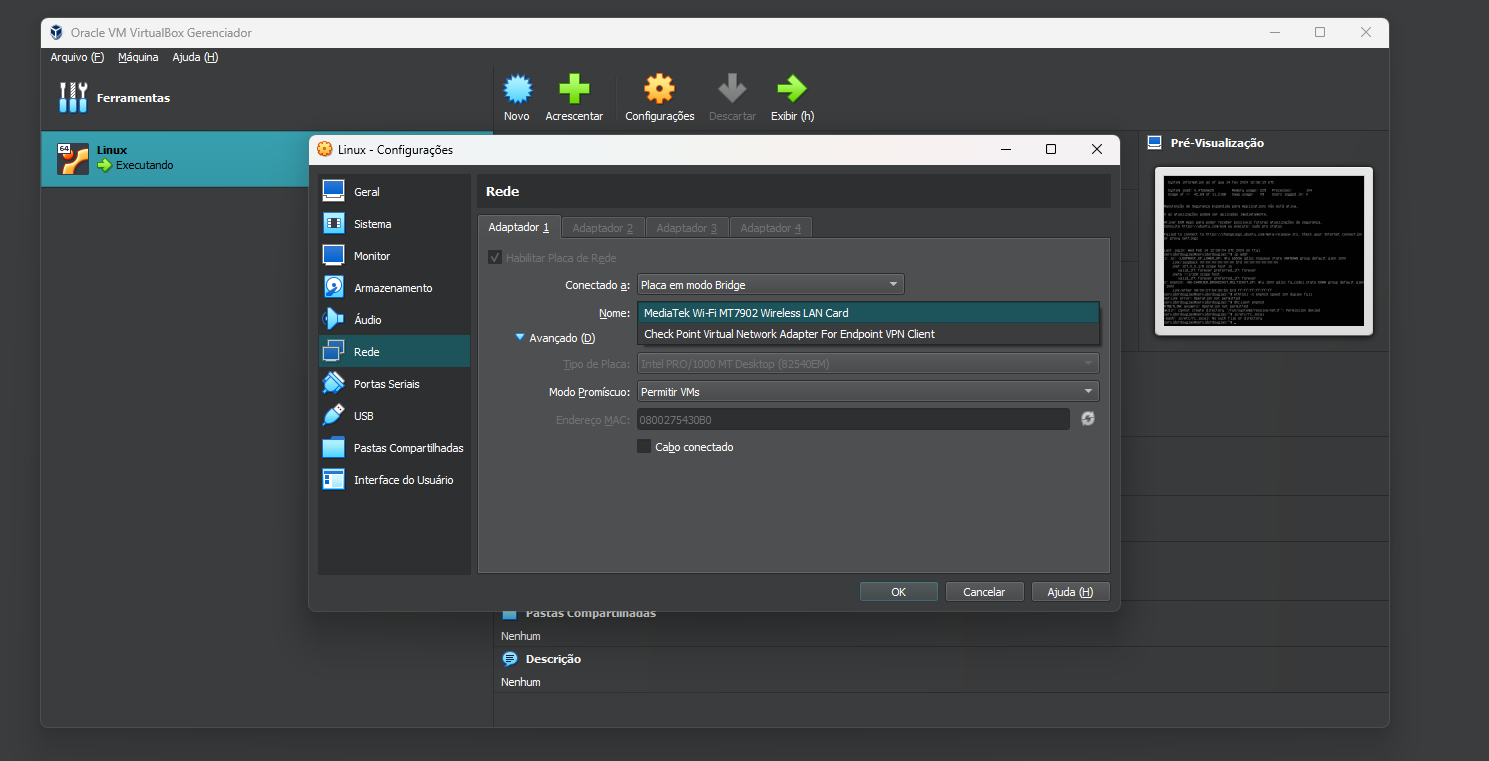1489x761 pixels.
Task: Click the Exibir green arrow icon
Action: click(791, 89)
